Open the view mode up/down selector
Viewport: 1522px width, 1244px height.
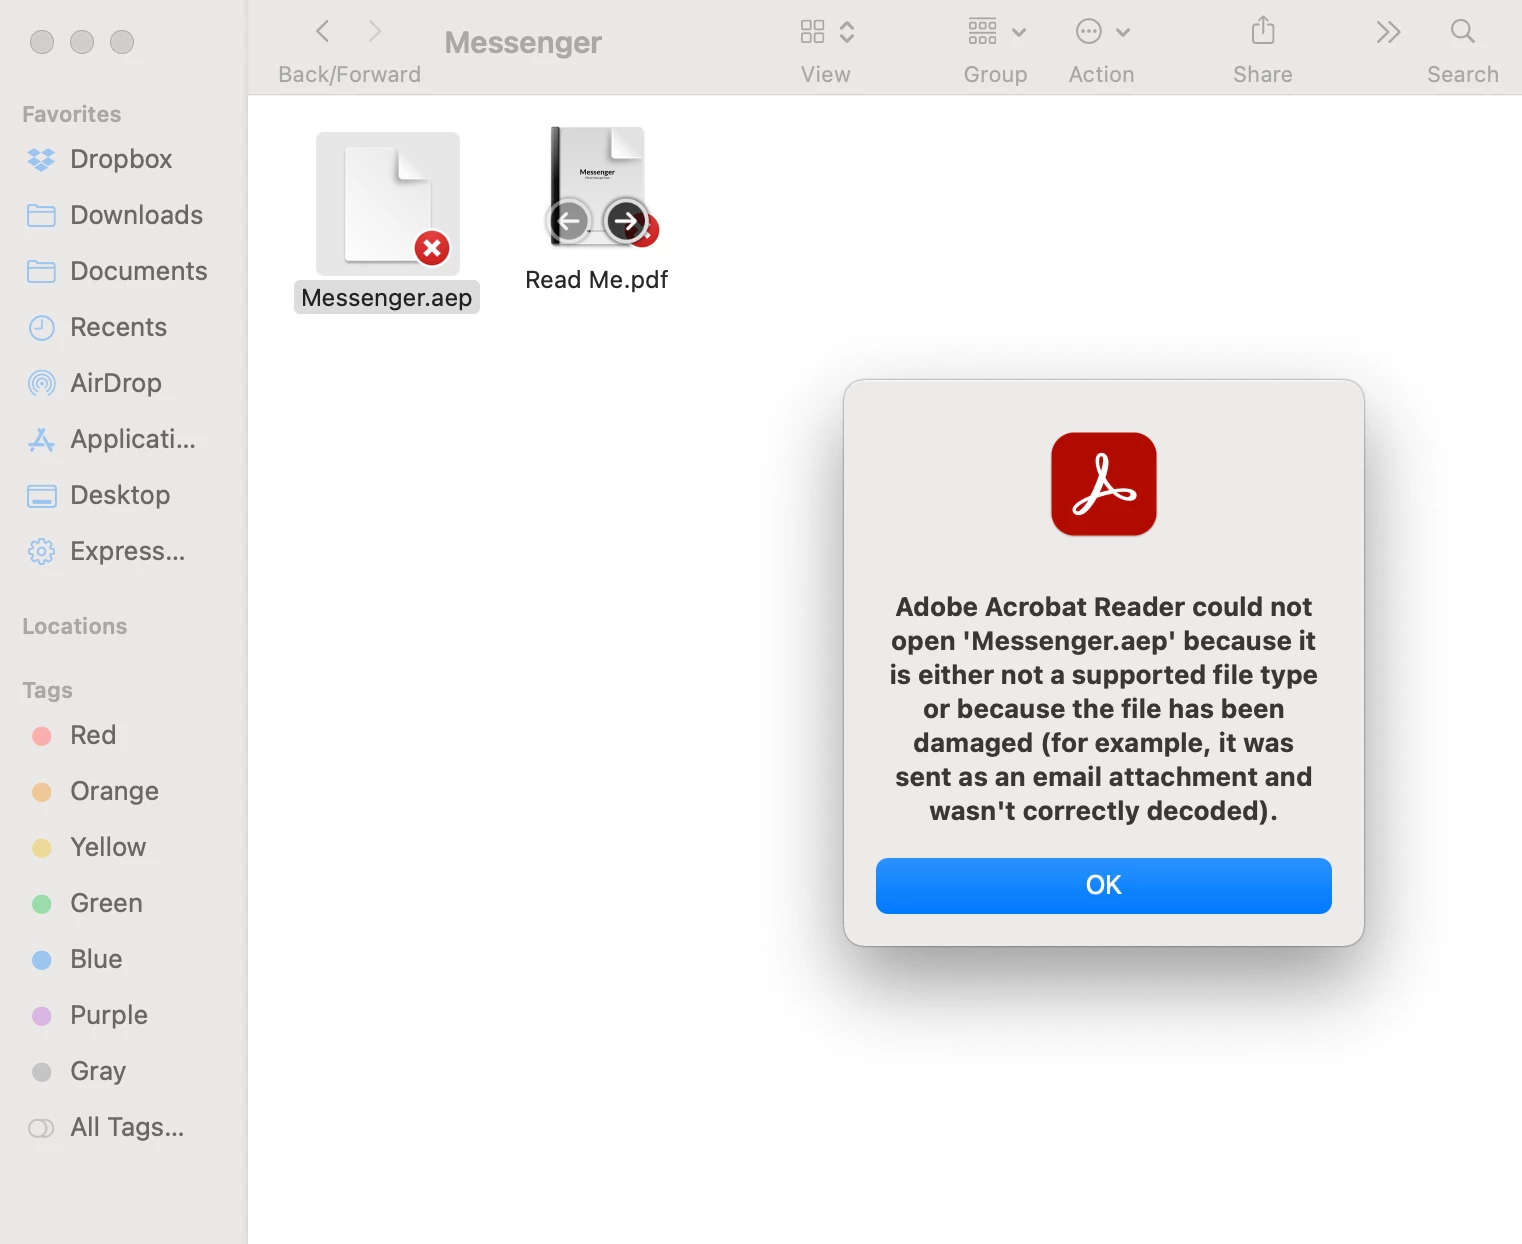[x=847, y=32]
